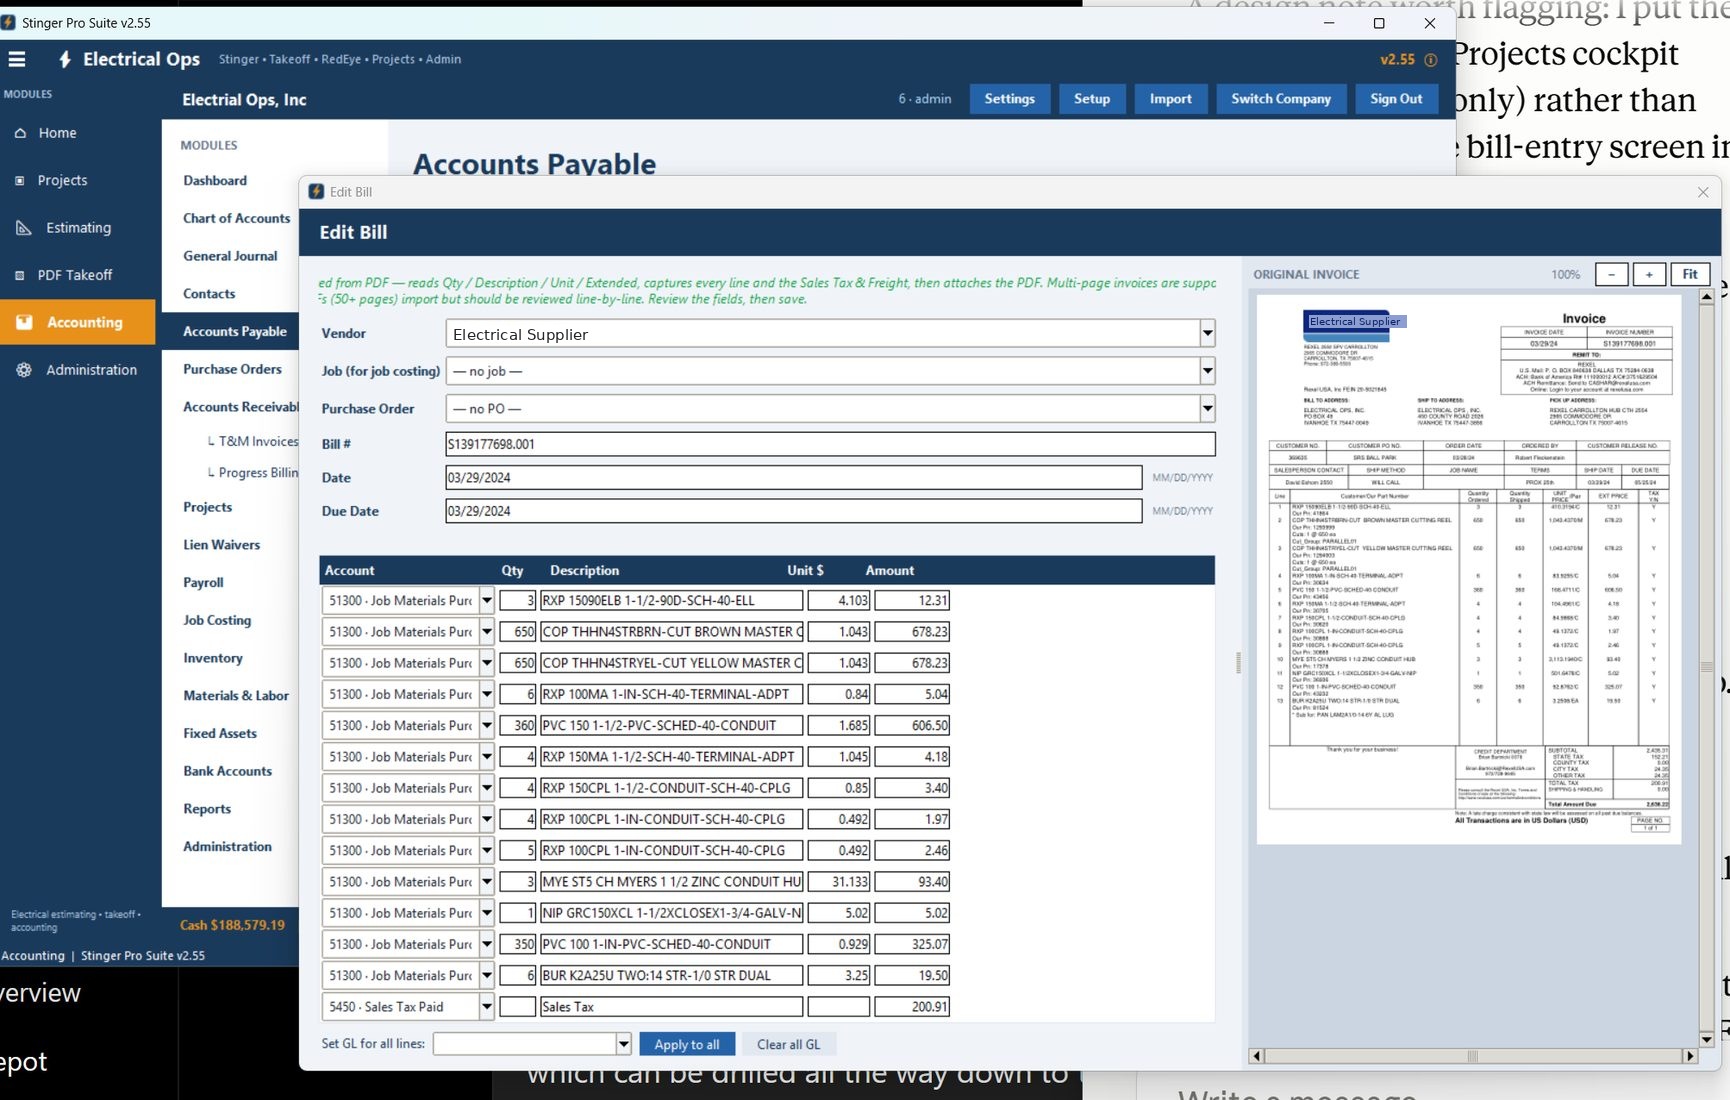
Task: Click the Fit button above invoice preview
Action: 1690,274
